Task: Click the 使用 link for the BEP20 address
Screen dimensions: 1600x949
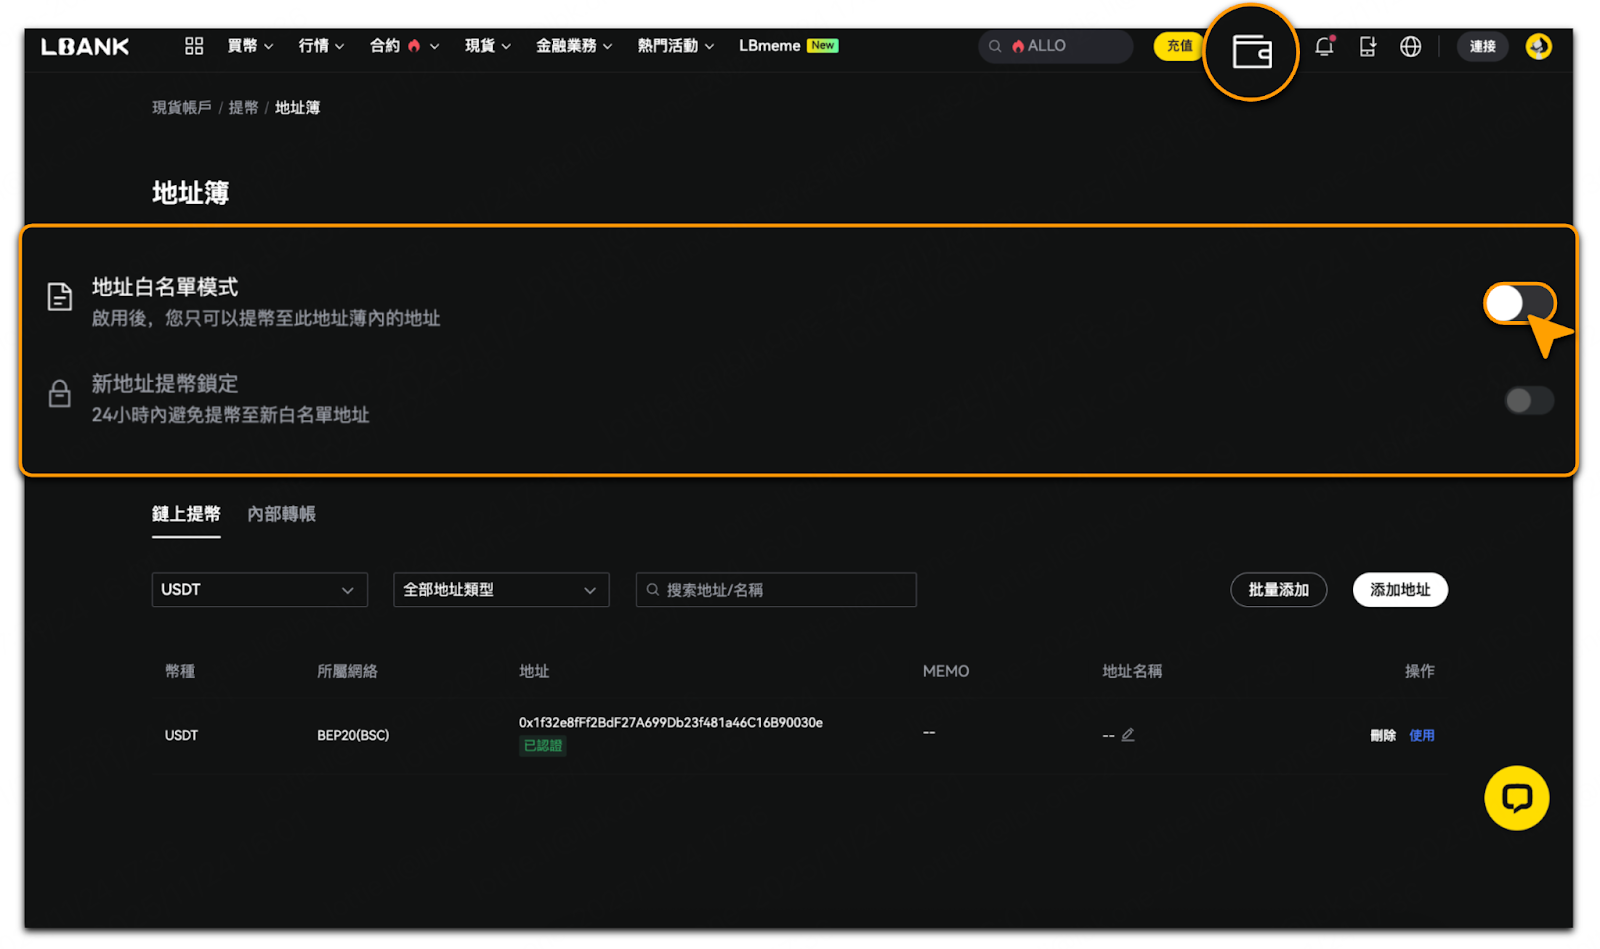Action: 1422,736
